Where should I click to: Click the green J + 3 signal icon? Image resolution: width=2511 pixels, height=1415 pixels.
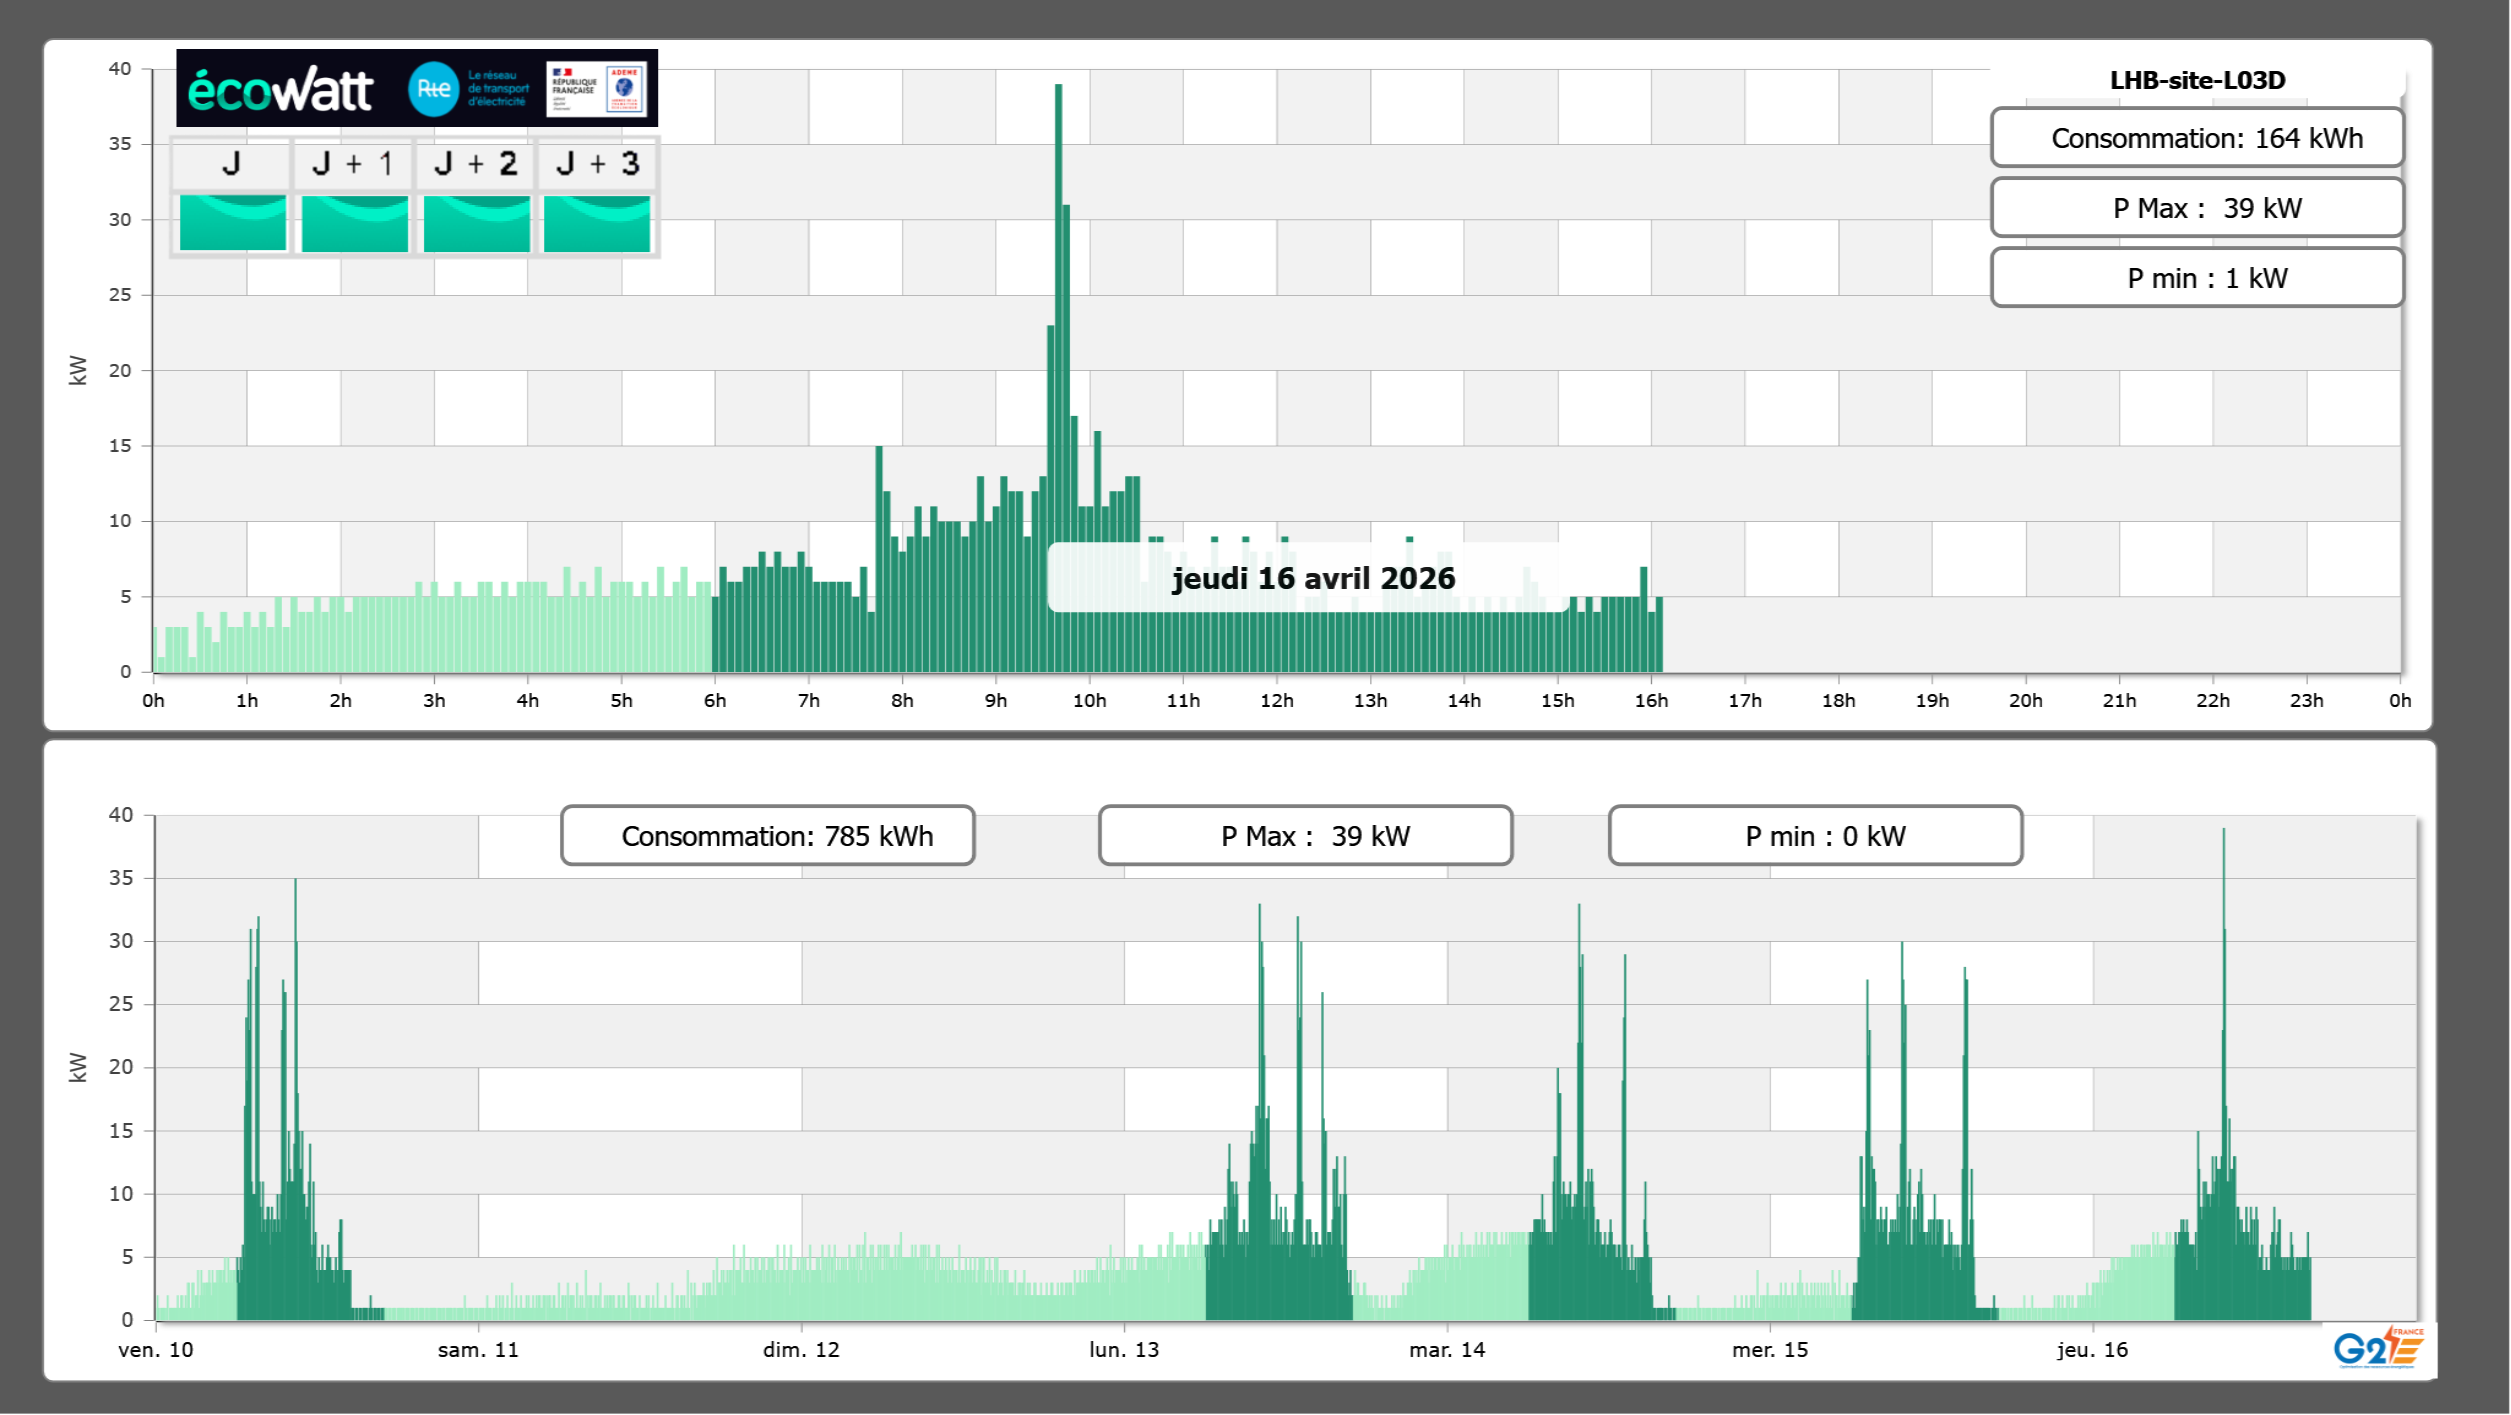coord(597,223)
